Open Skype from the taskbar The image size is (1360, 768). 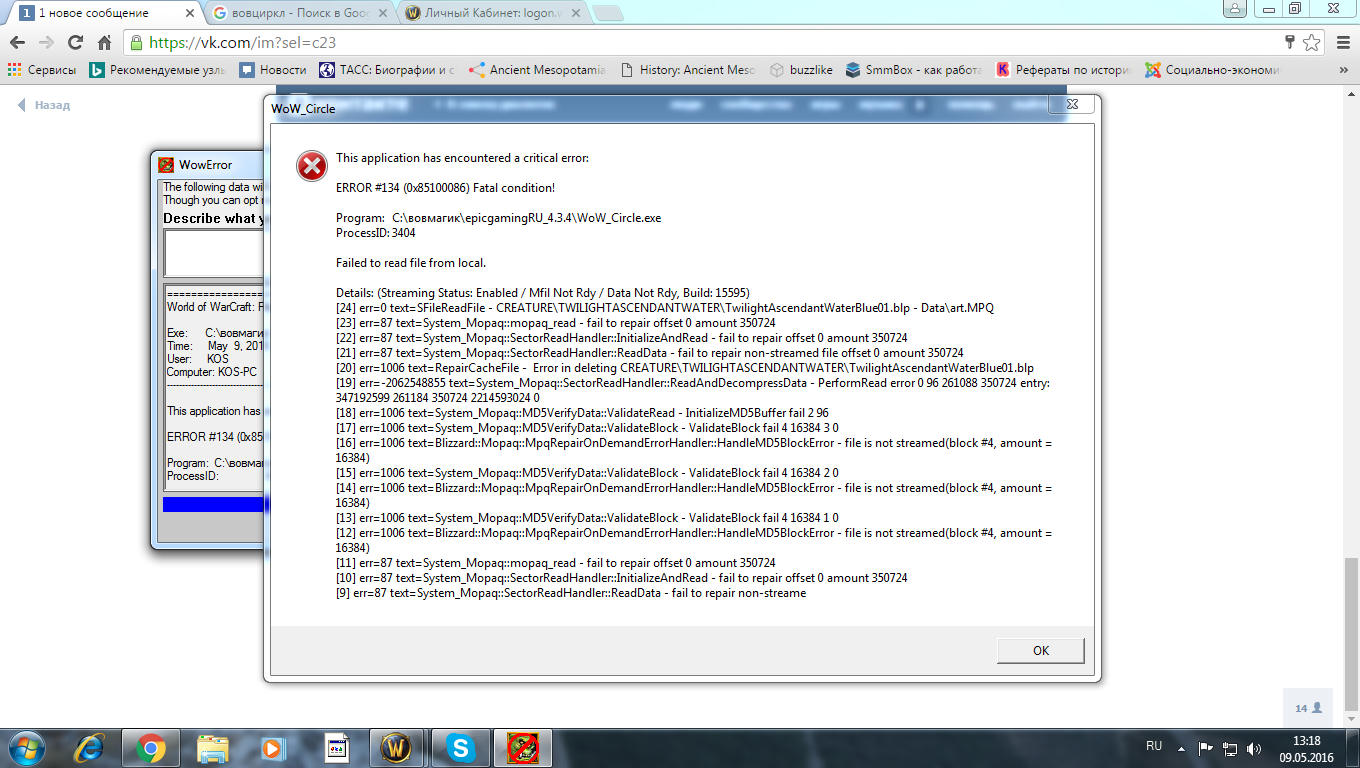(460, 747)
